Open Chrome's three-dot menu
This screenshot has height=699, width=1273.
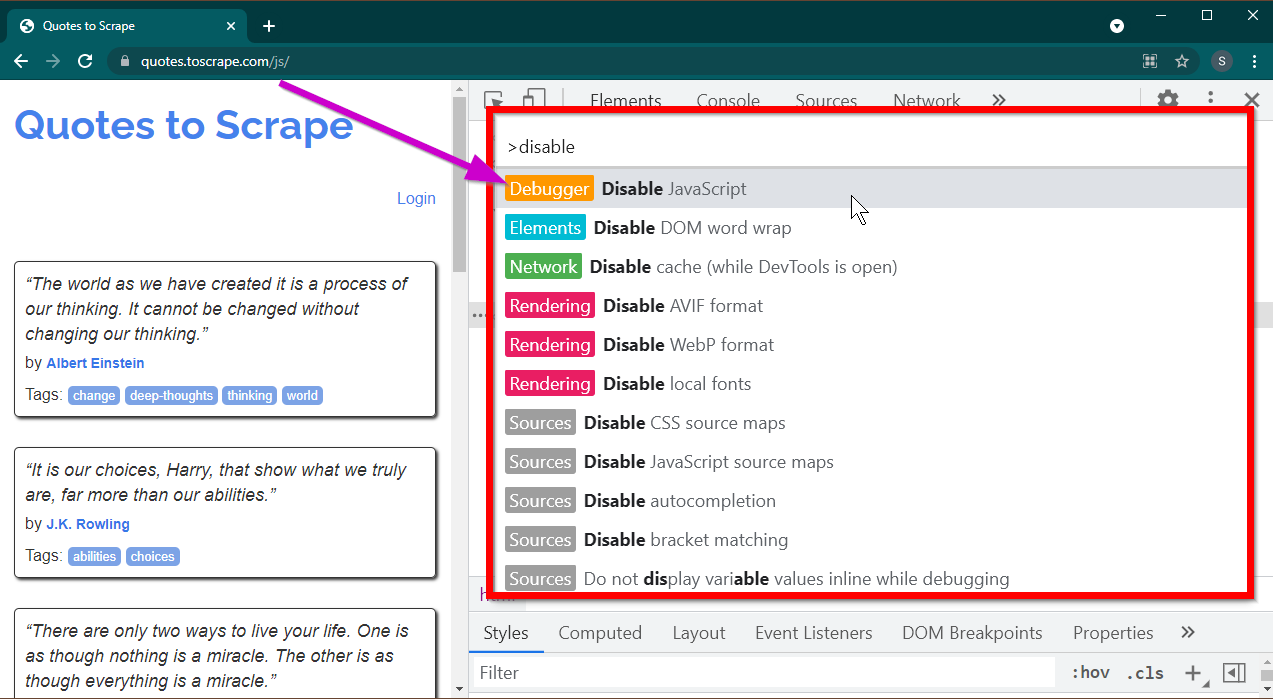click(x=1254, y=61)
